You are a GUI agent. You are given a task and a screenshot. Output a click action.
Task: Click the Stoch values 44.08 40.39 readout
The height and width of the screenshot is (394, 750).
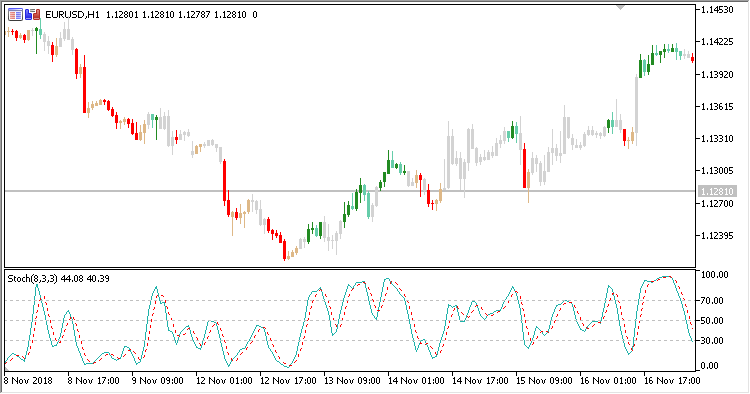85,279
